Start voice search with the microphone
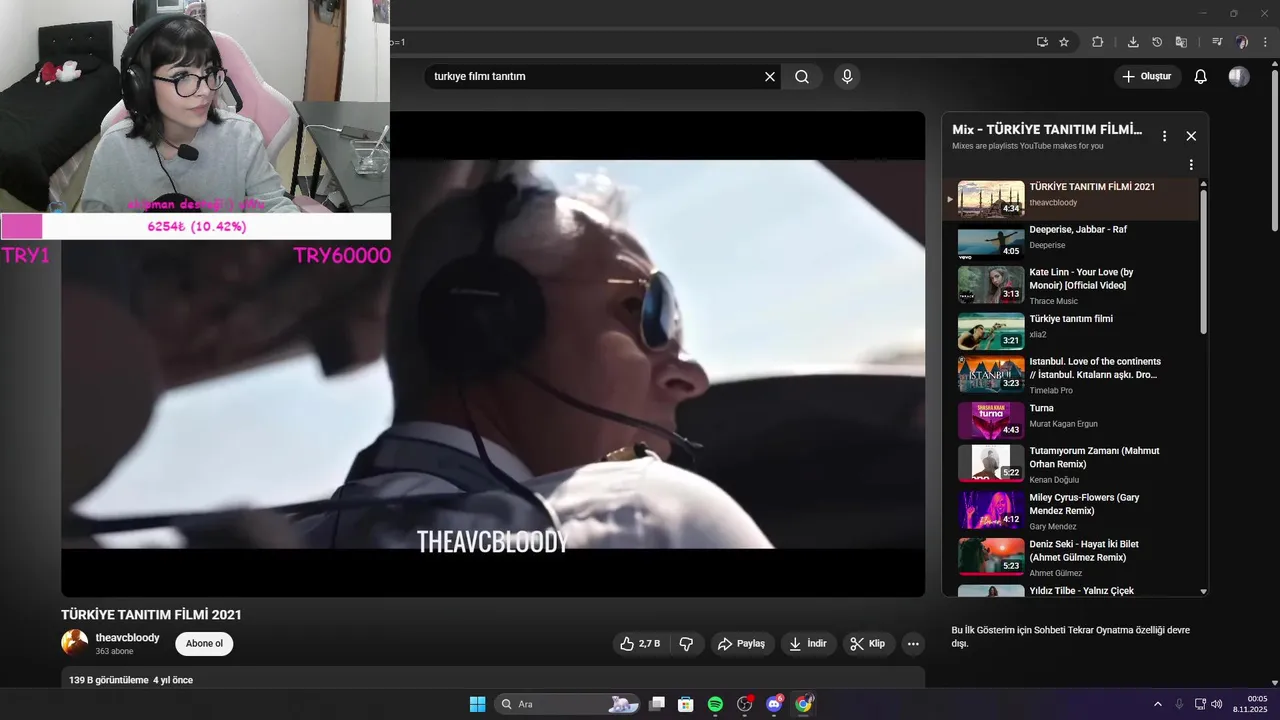1280x720 pixels. click(x=847, y=77)
